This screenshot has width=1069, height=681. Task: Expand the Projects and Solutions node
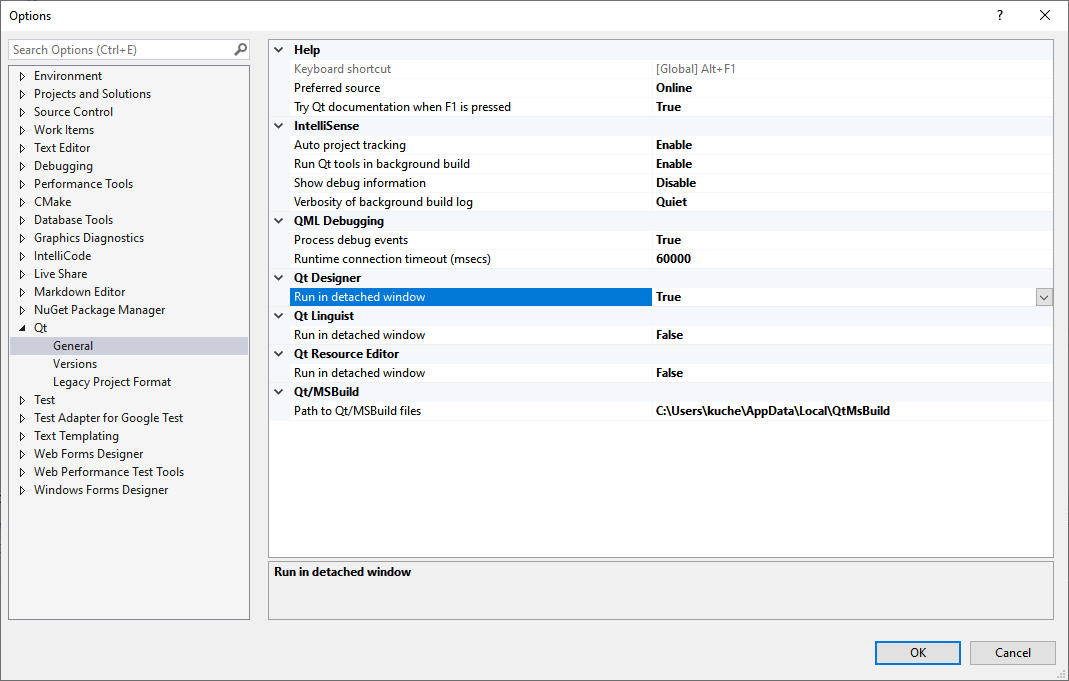point(22,94)
